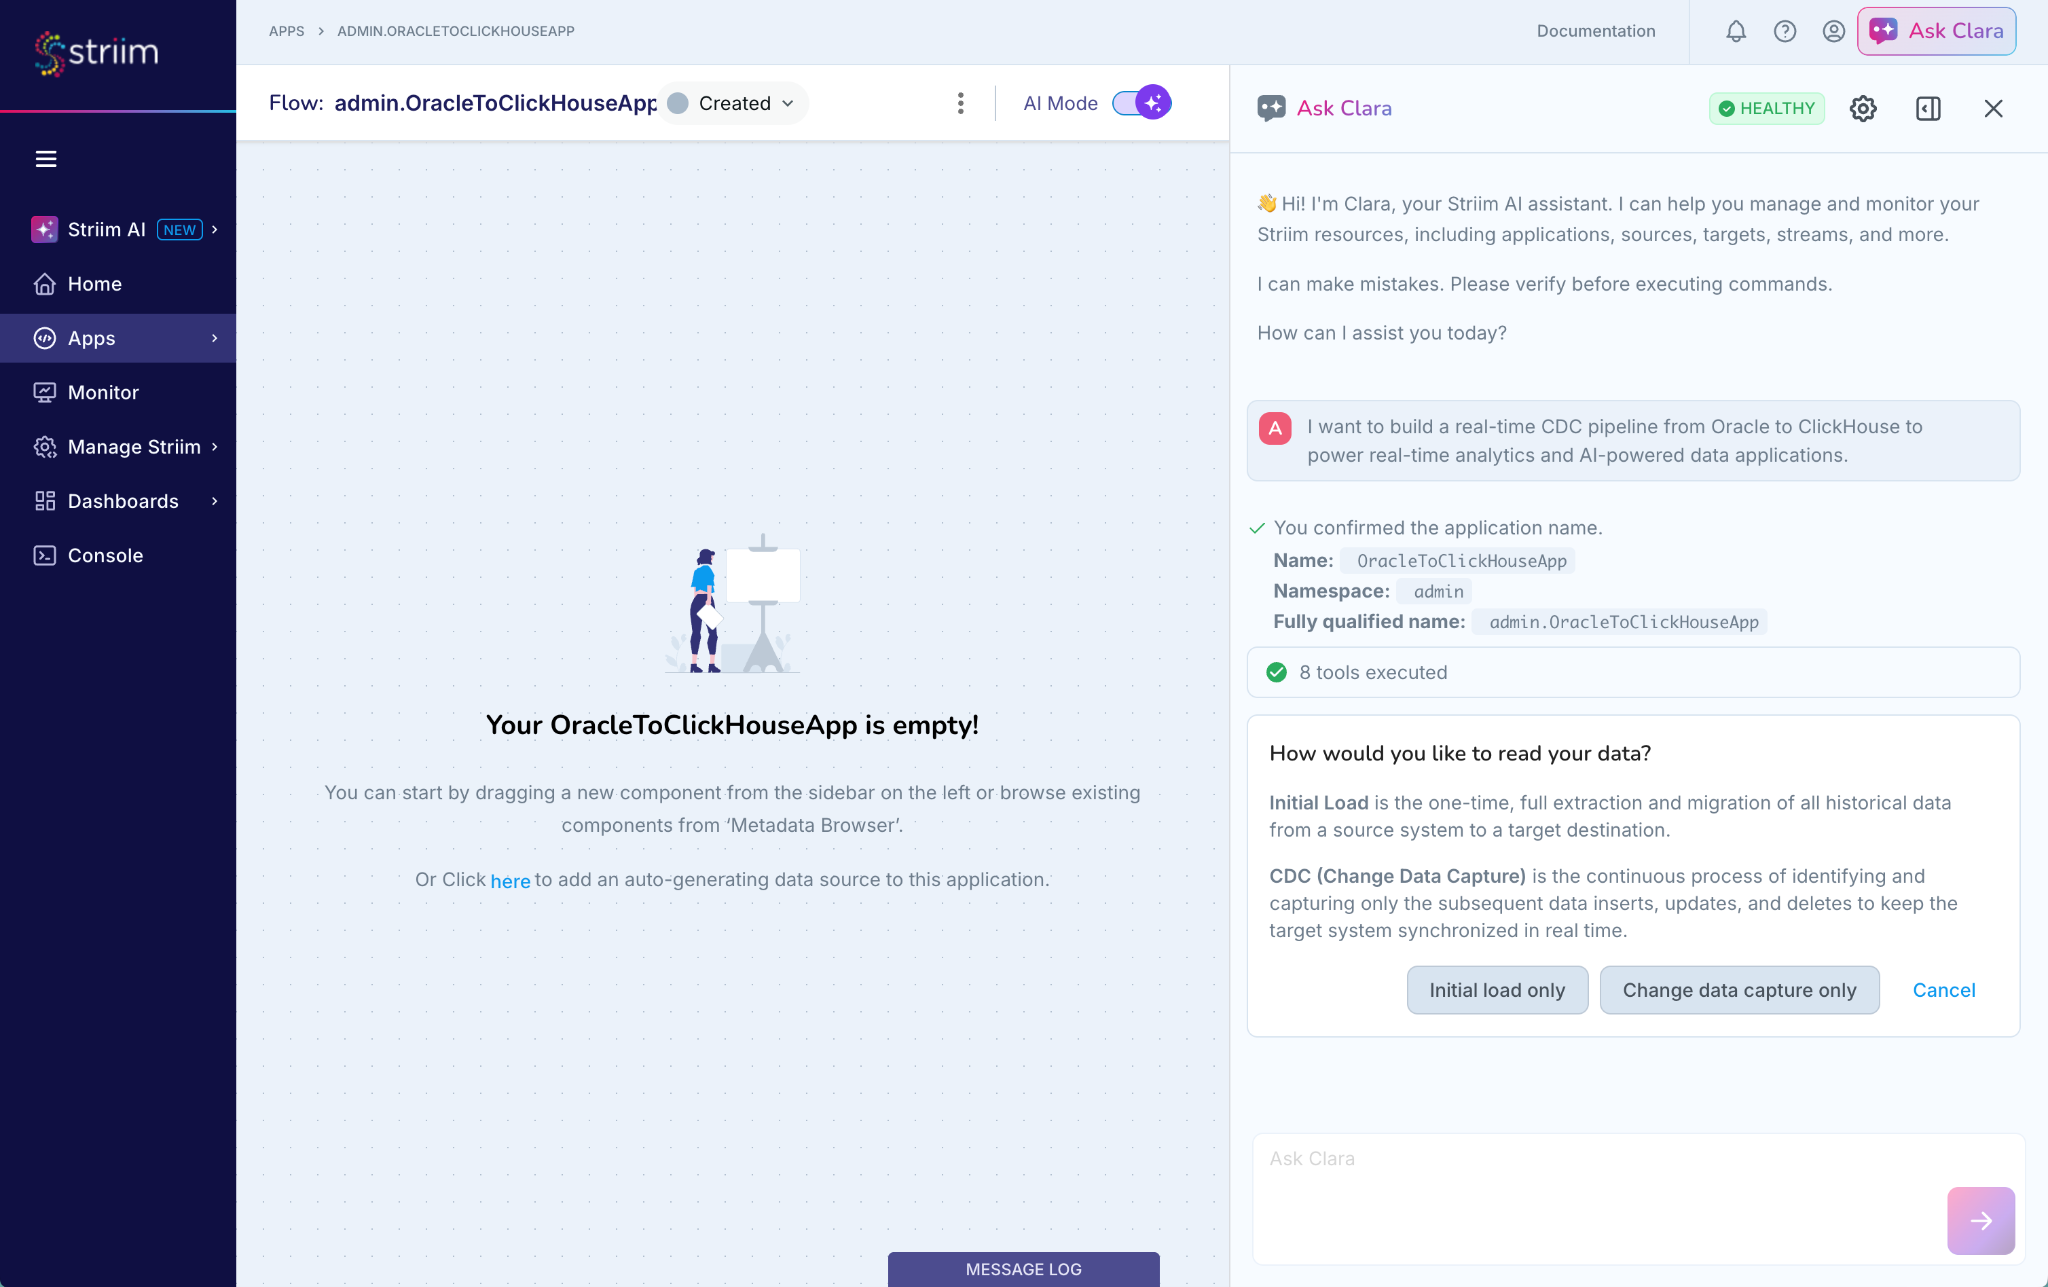This screenshot has height=1287, width=2048.
Task: Toggle the AI Mode switch
Action: tap(1141, 103)
